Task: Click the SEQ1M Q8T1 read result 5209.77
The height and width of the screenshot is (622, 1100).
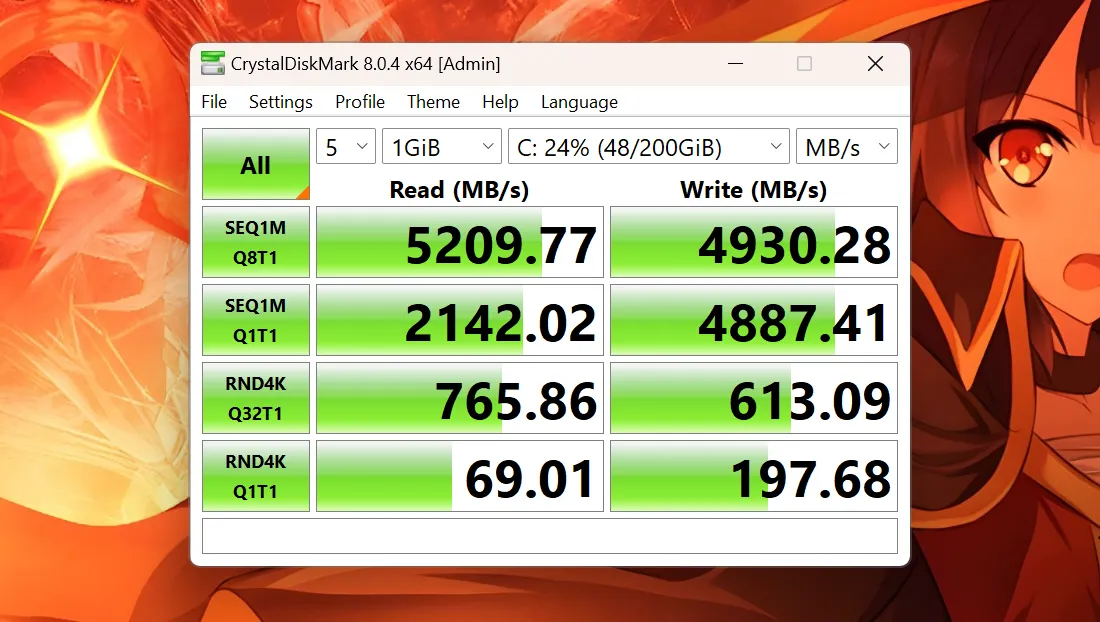Action: (460, 242)
